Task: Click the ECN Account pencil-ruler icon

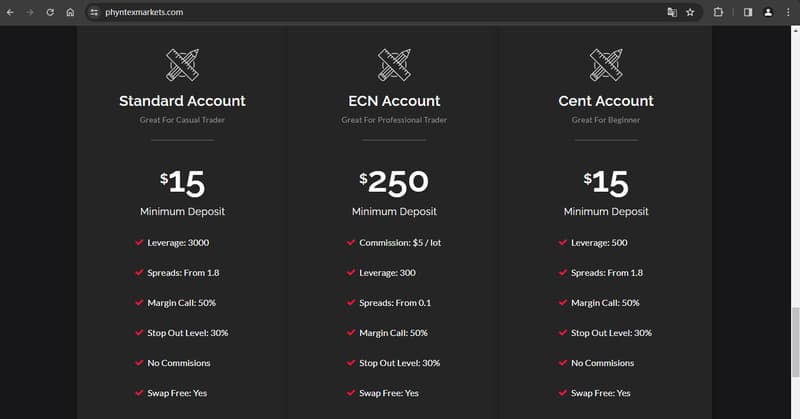Action: [394, 65]
